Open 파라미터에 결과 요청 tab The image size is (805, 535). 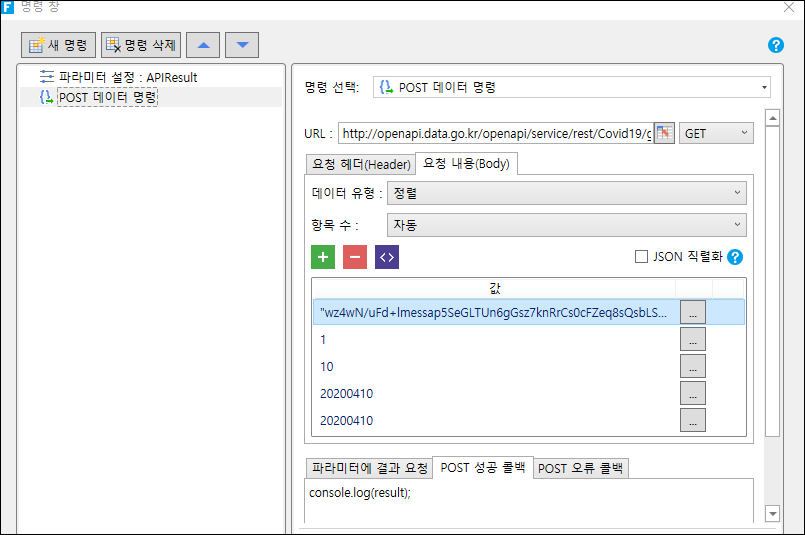click(370, 468)
